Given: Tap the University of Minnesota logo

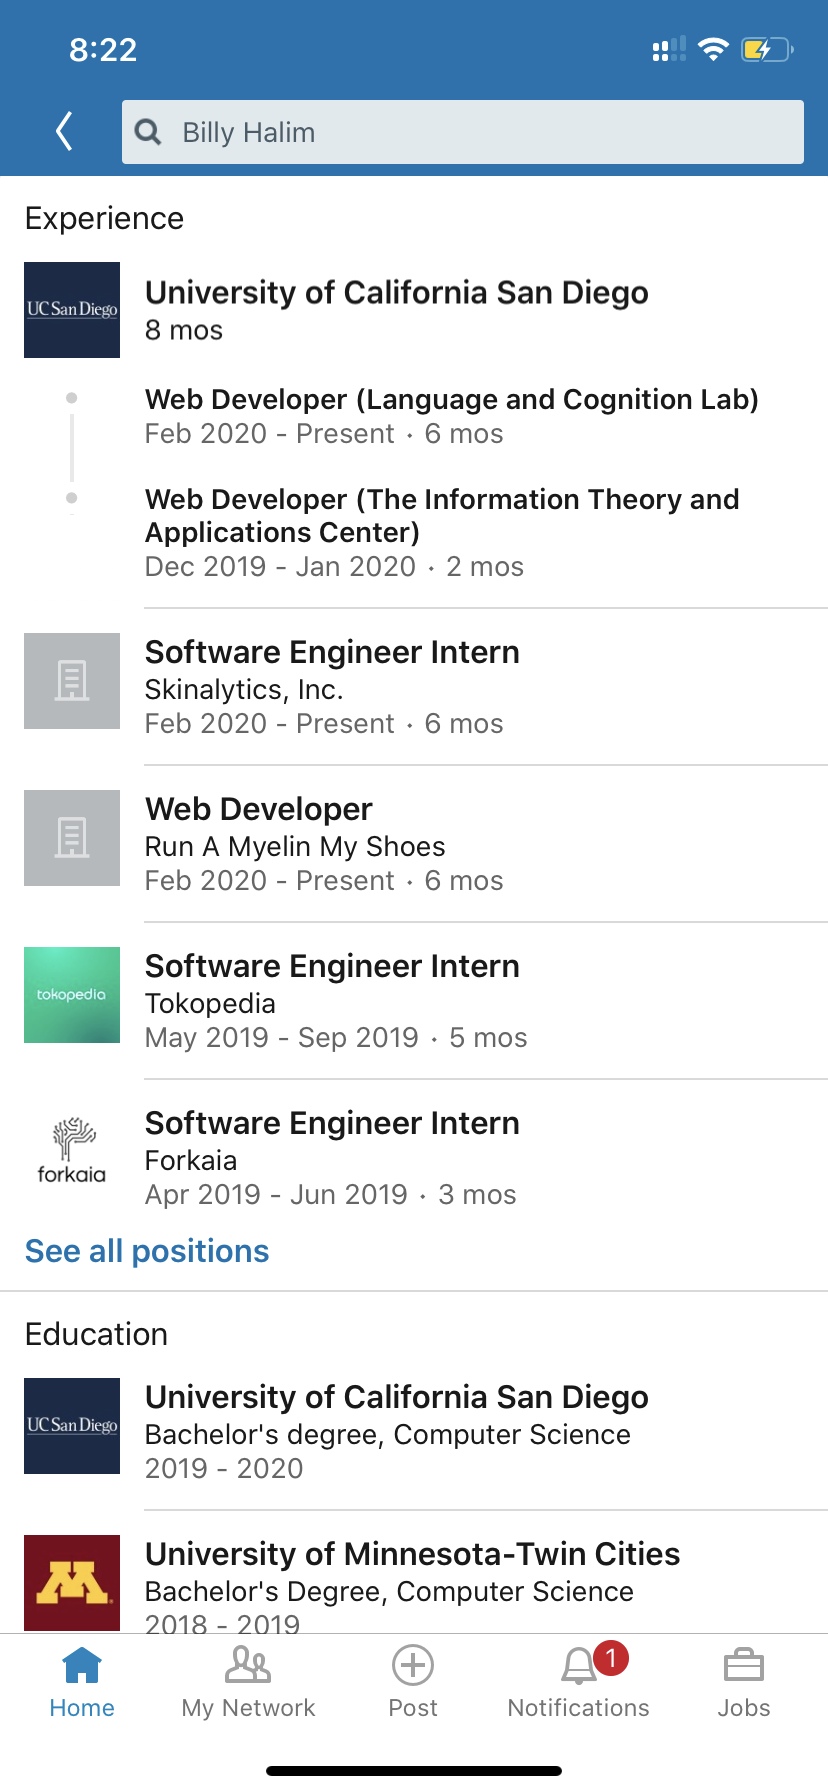Looking at the screenshot, I should [72, 1582].
